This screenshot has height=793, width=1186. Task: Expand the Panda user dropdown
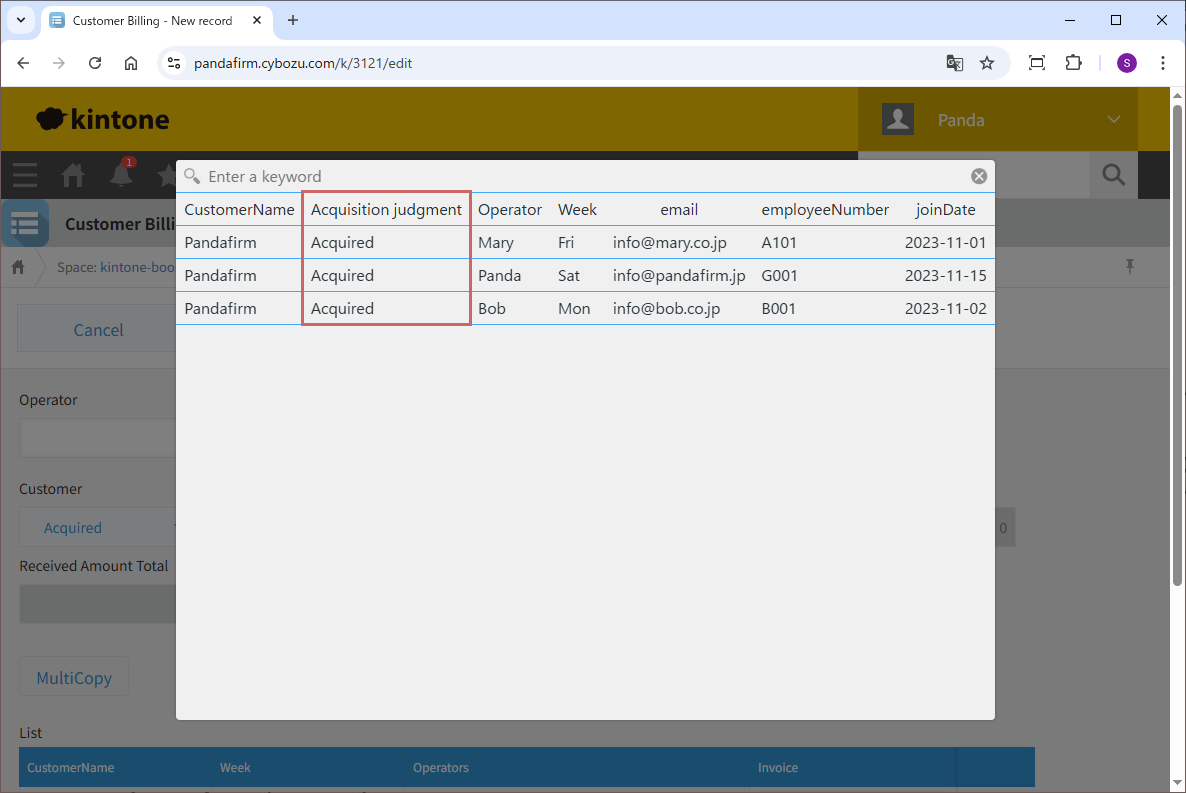click(1113, 120)
